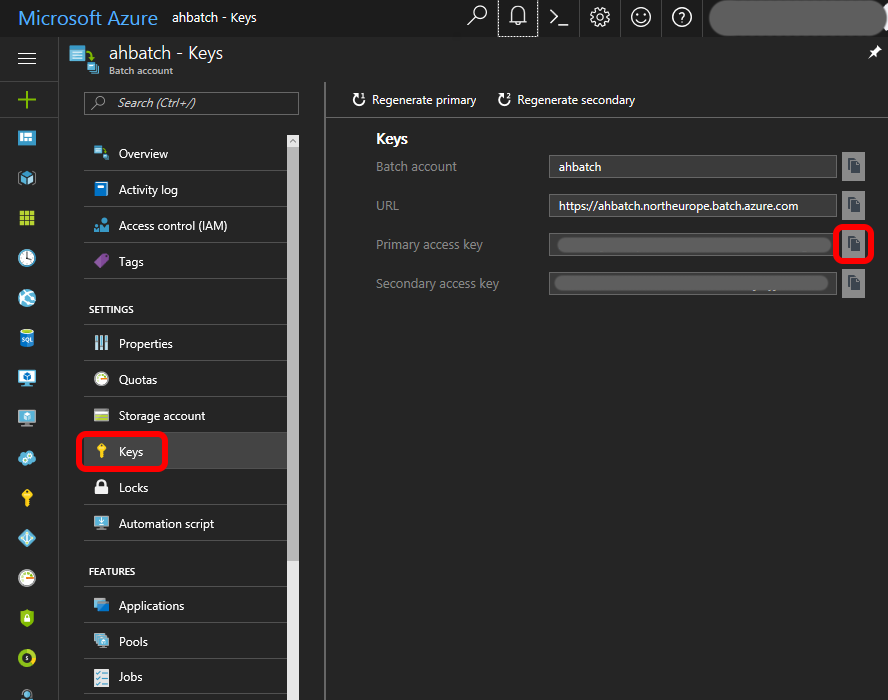Click the scroll-up arrow of resource menu
888x700 pixels.
tap(293, 141)
